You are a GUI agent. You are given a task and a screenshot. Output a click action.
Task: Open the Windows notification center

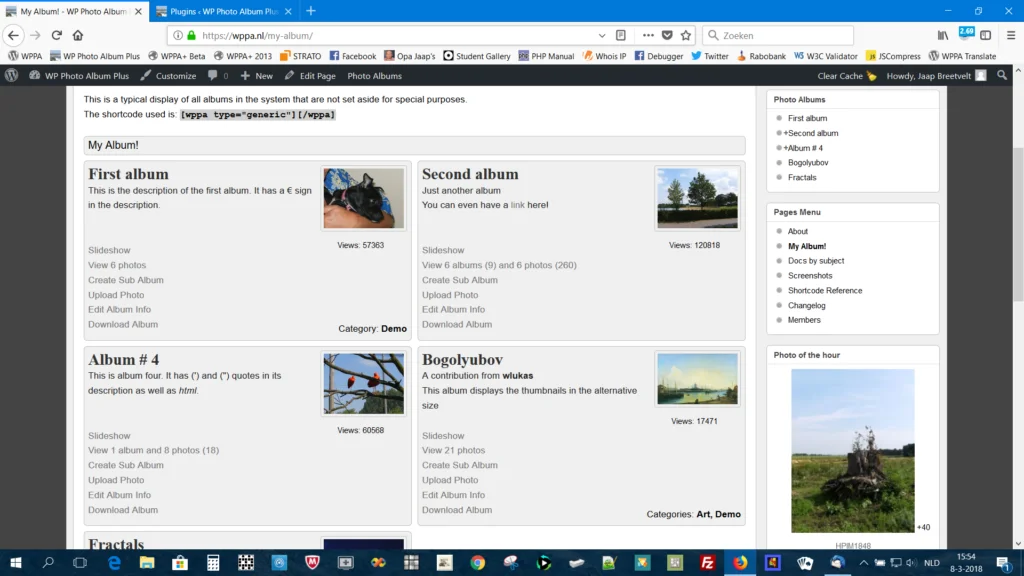point(1004,562)
